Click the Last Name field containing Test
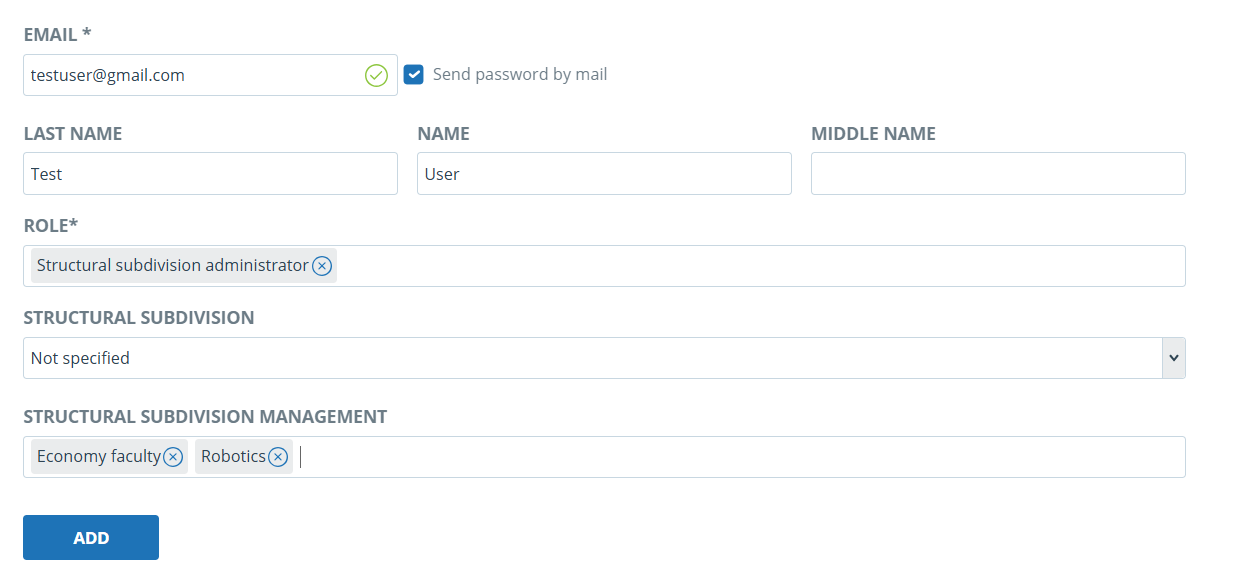This screenshot has height=585, width=1240. [x=210, y=174]
